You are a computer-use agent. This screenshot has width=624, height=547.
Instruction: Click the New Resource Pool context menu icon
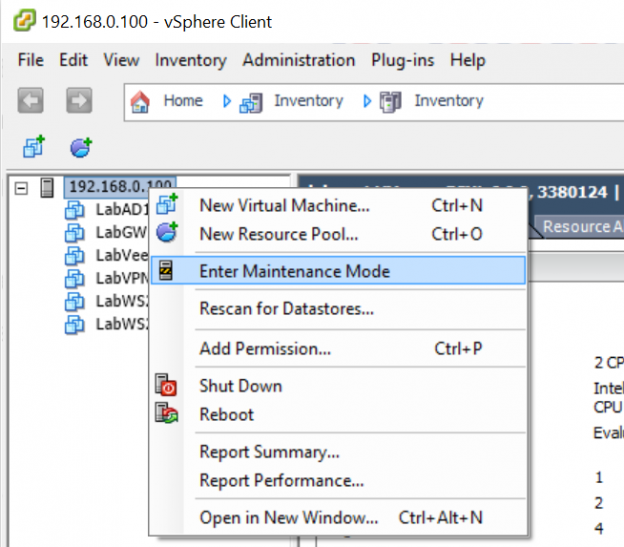(167, 232)
